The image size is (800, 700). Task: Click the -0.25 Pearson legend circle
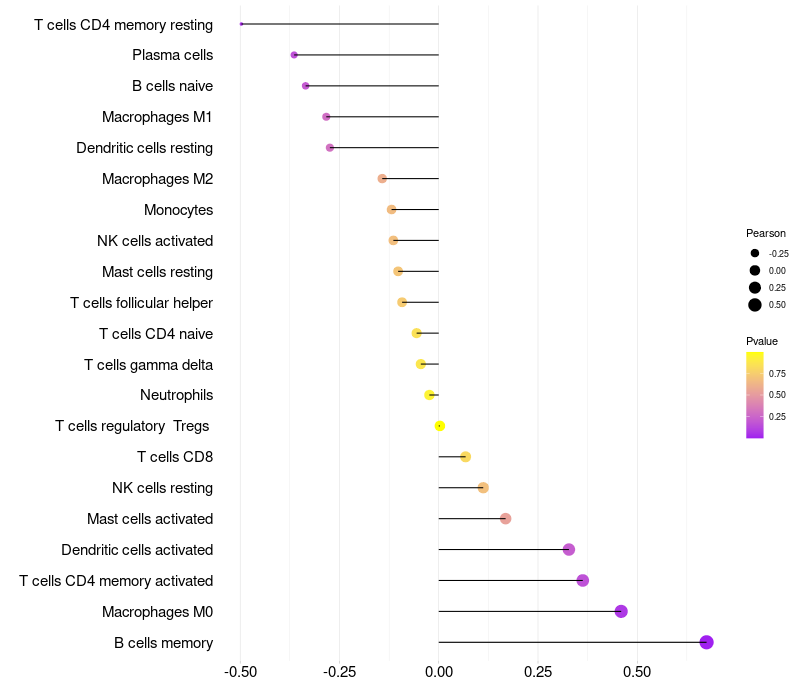(755, 254)
